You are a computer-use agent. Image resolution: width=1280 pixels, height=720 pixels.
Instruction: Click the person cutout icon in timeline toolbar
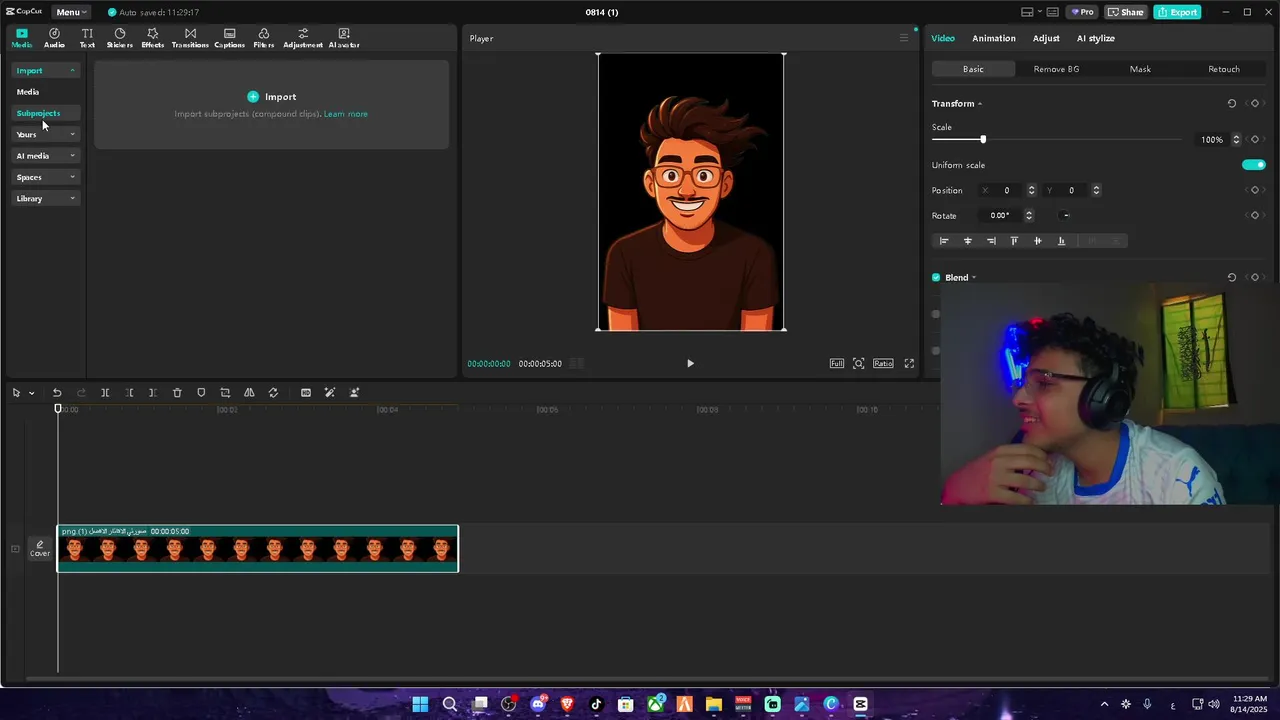(x=354, y=393)
